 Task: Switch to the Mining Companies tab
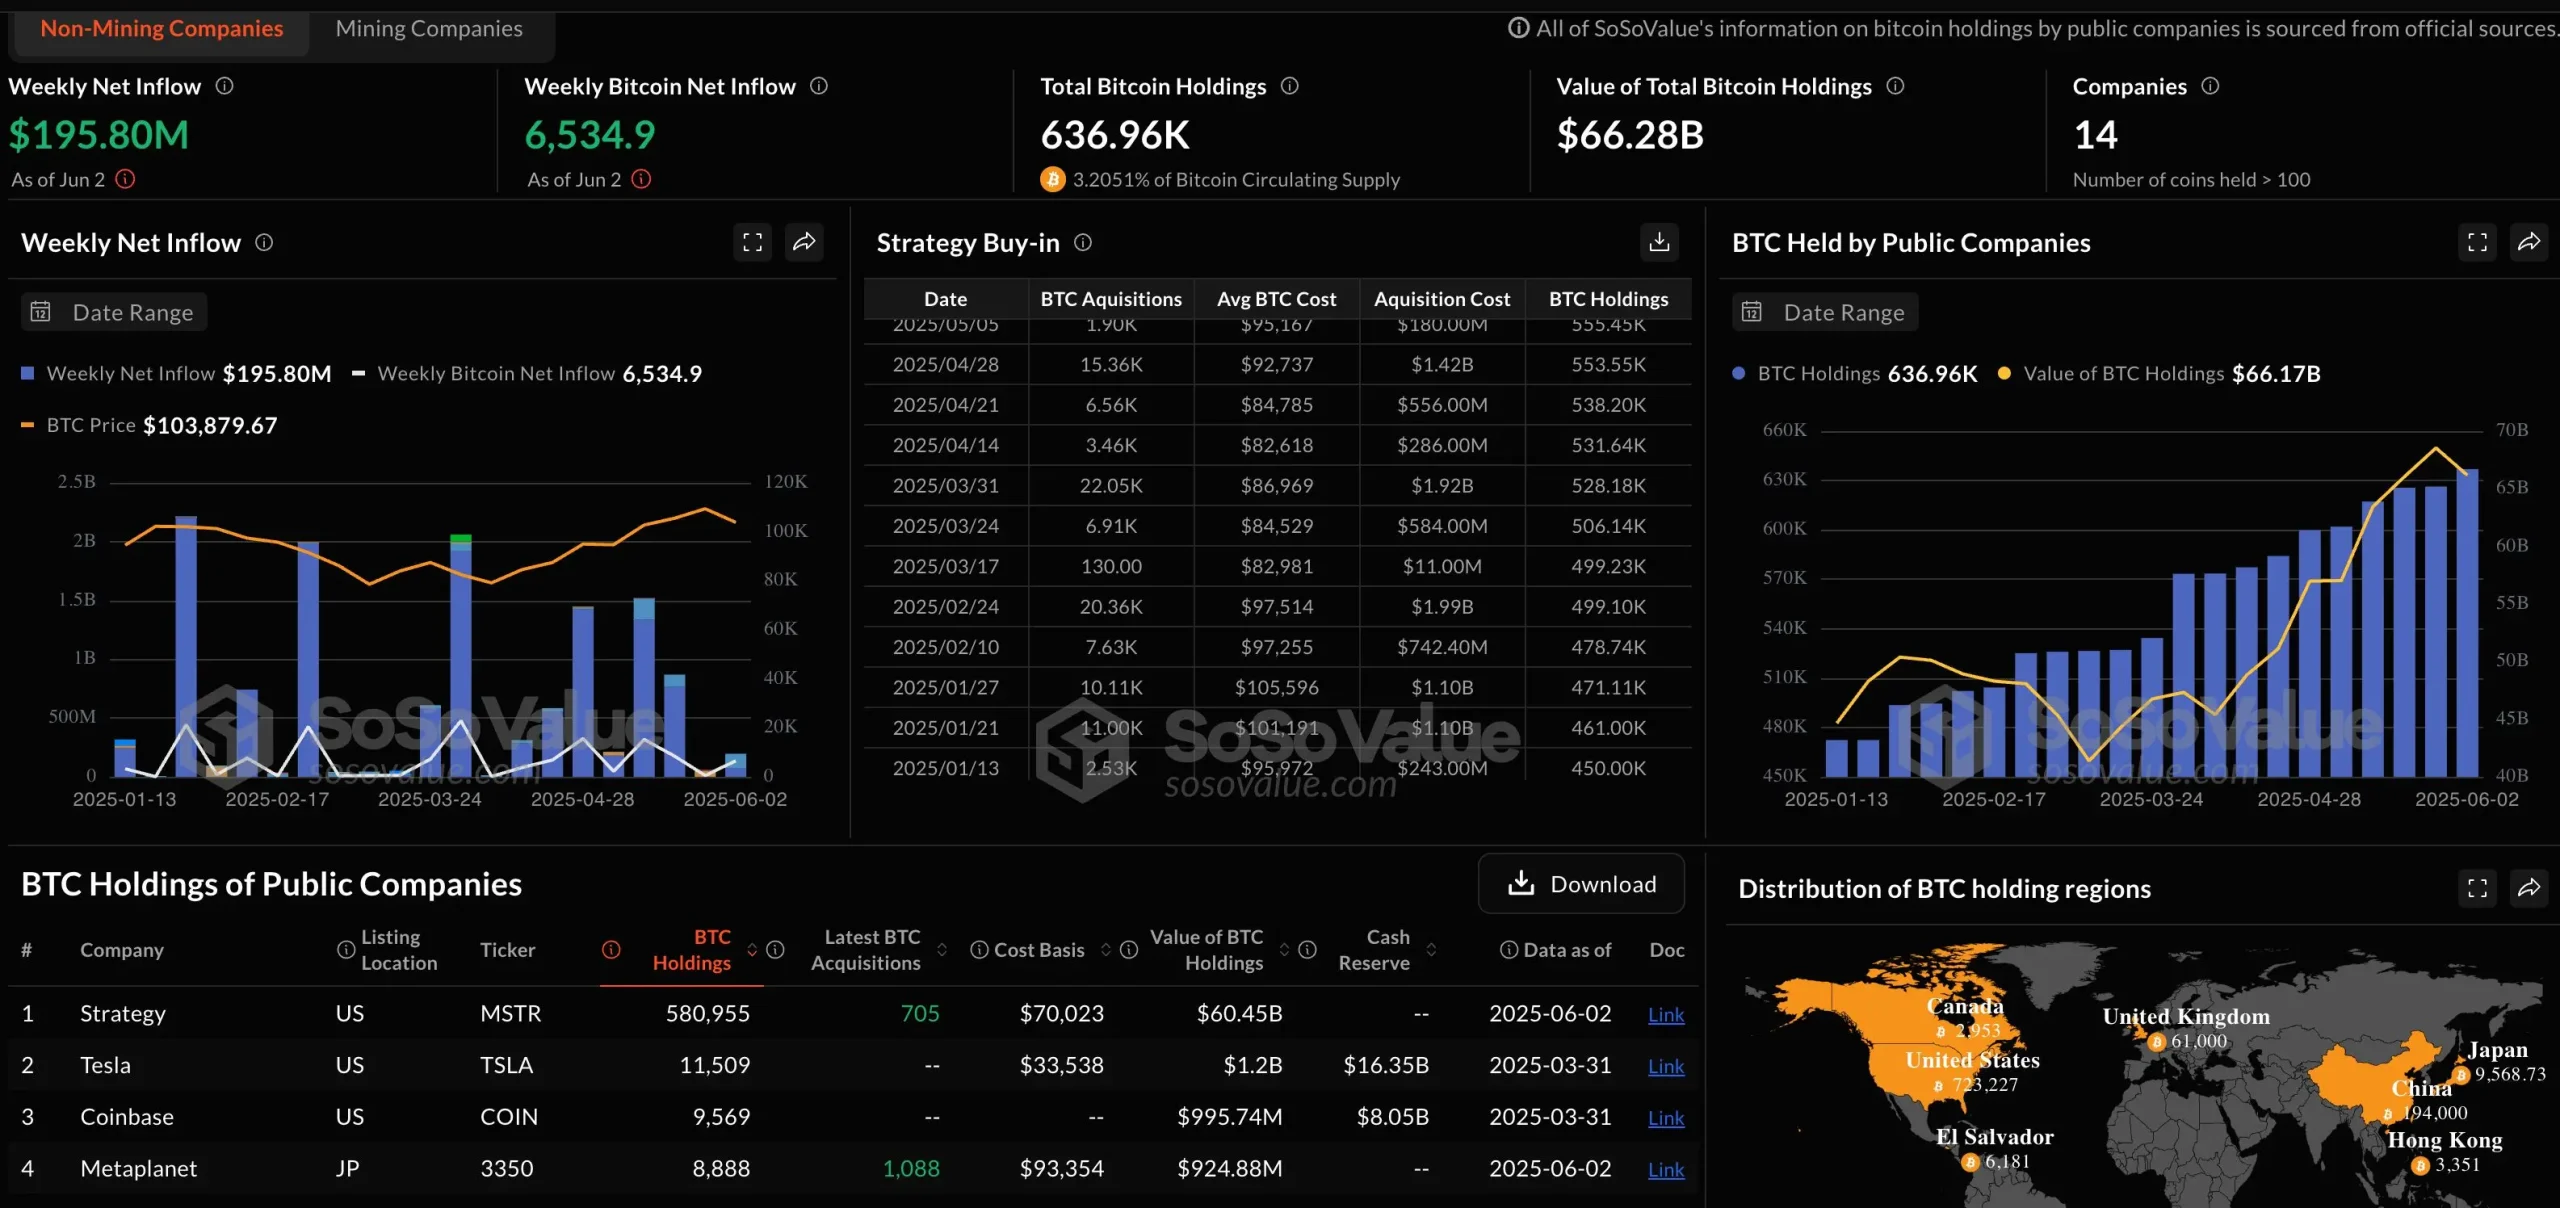tap(429, 28)
